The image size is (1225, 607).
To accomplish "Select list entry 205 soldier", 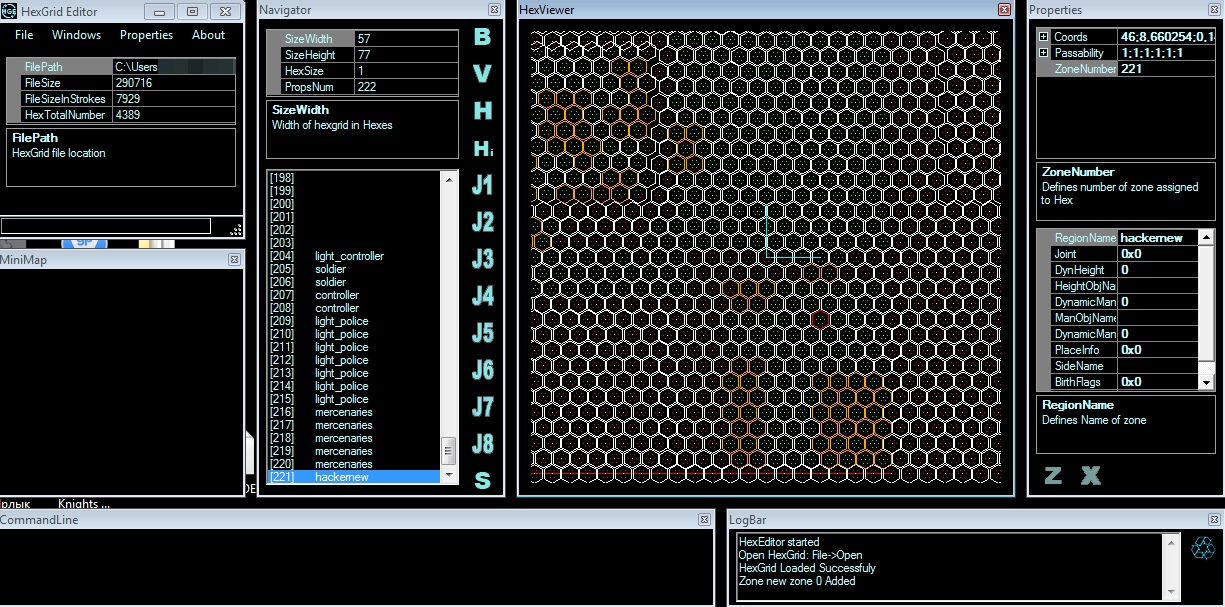I will 354,269.
